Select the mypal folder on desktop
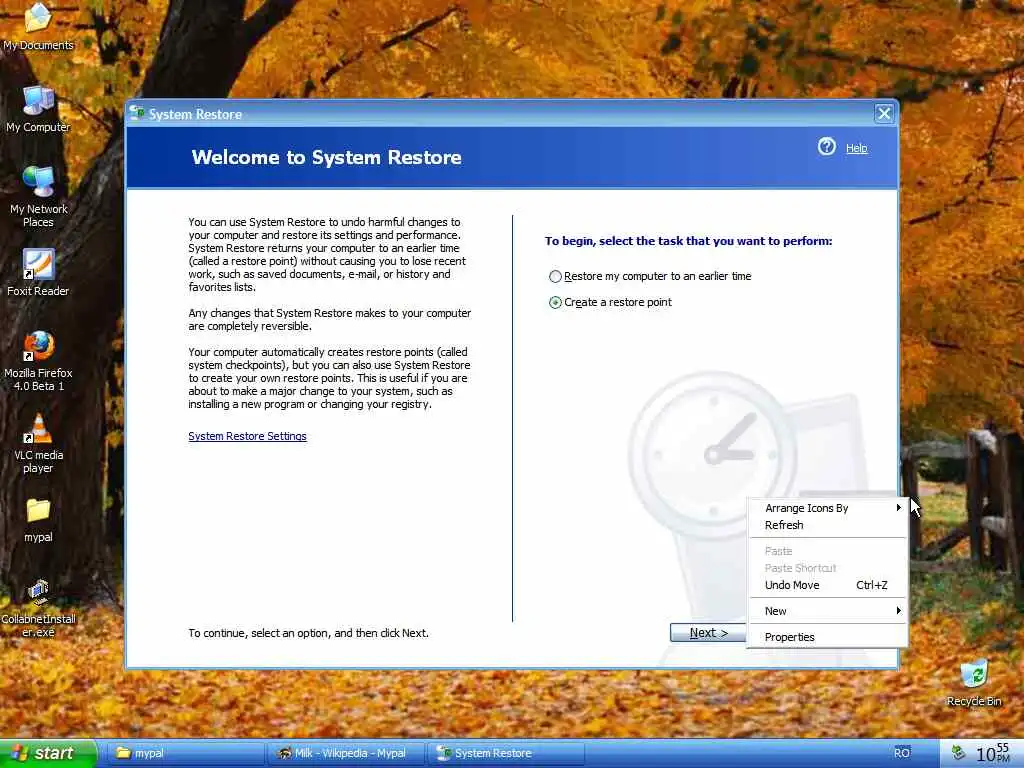Viewport: 1024px width, 768px height. pos(38,520)
